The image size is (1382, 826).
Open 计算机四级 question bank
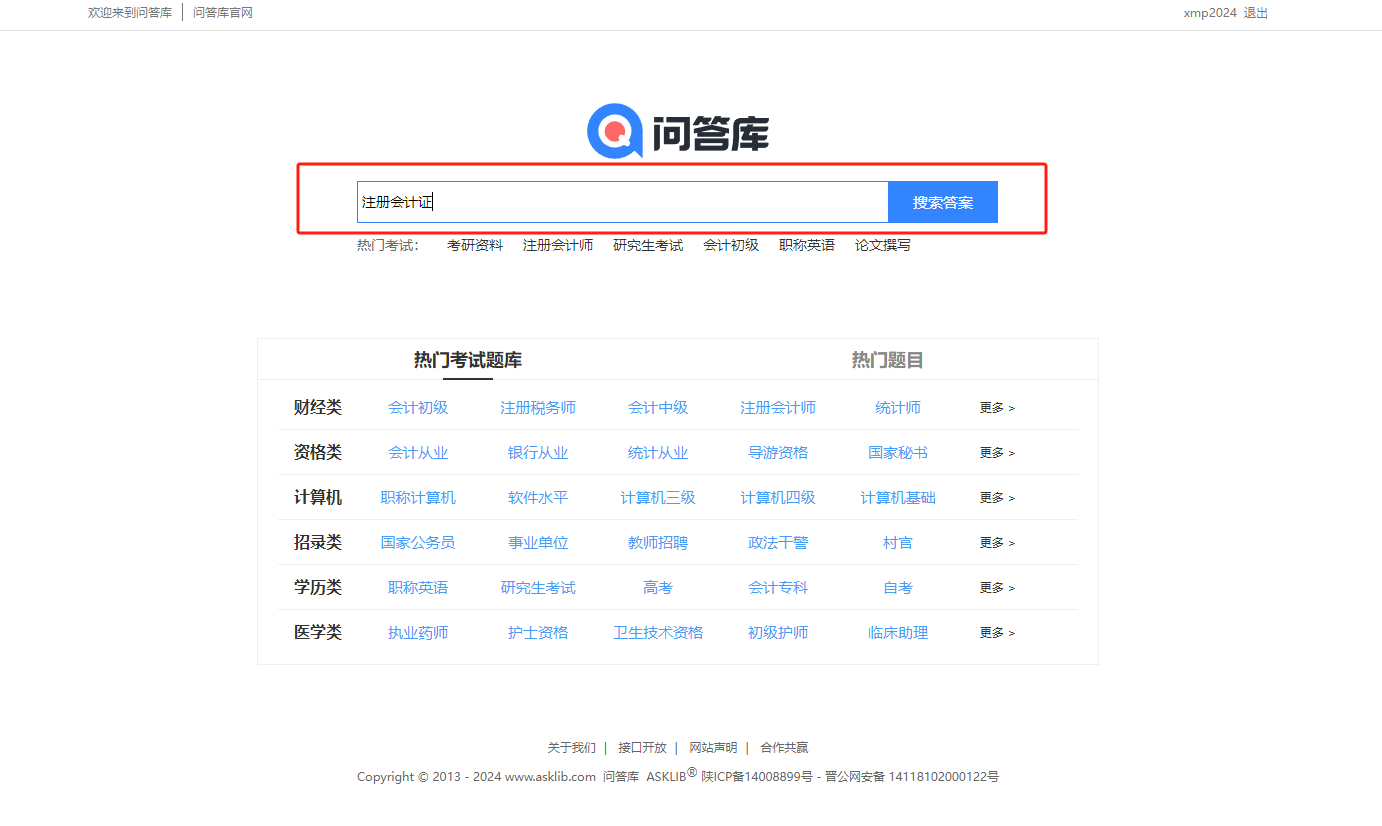[x=778, y=498]
